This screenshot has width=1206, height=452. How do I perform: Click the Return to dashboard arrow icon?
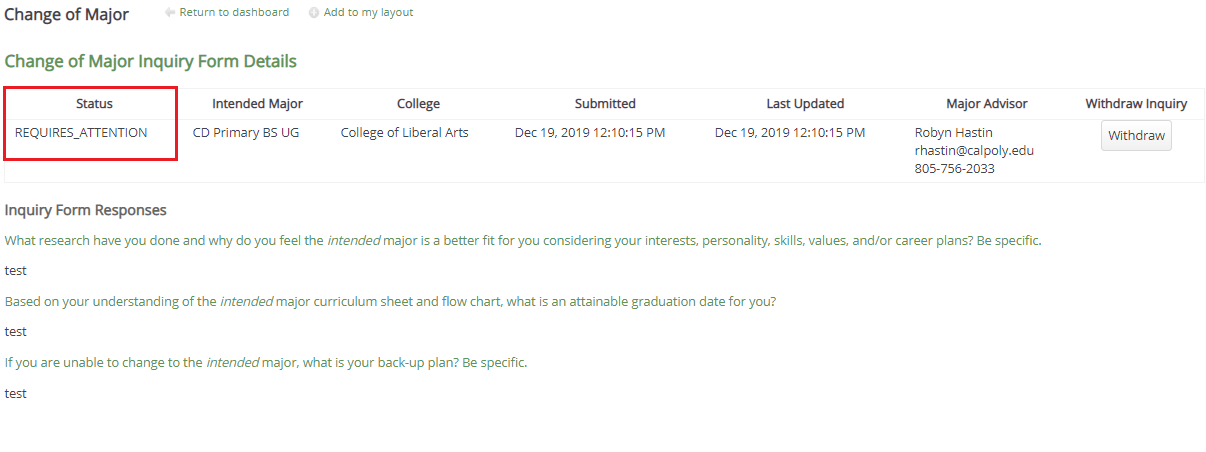(x=170, y=13)
